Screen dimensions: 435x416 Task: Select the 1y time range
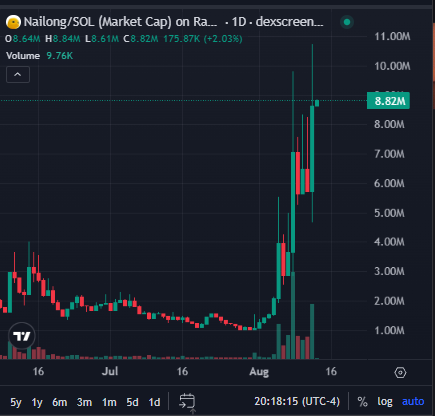click(x=37, y=402)
